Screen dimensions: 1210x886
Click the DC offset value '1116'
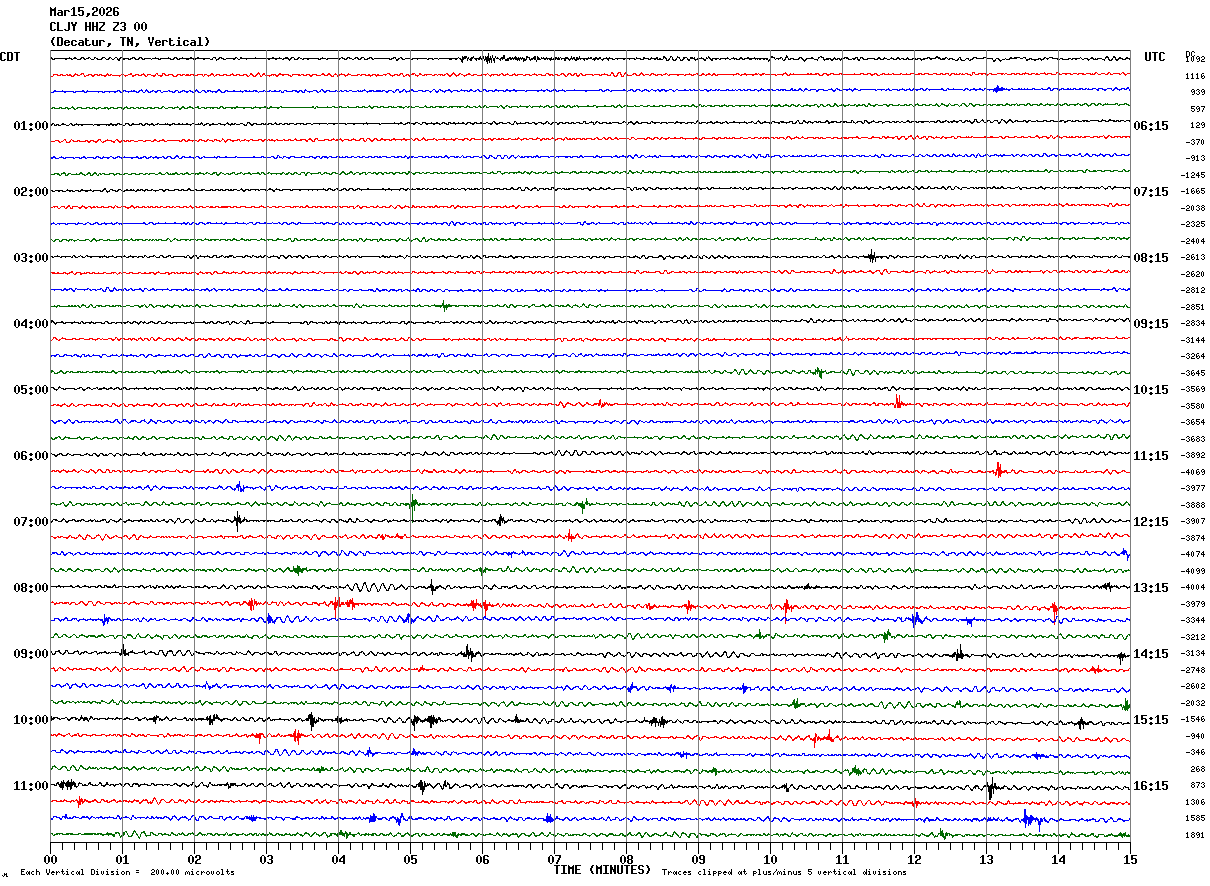click(x=1195, y=76)
